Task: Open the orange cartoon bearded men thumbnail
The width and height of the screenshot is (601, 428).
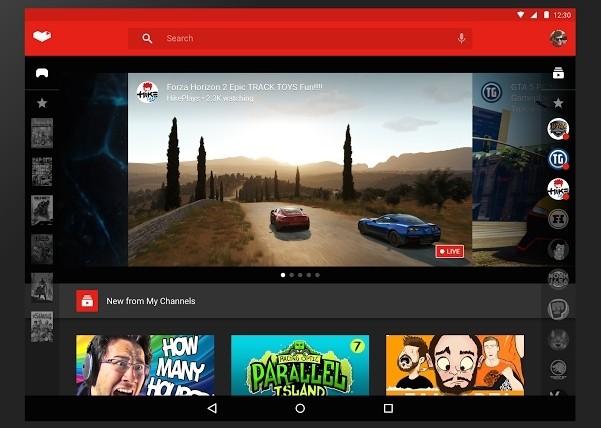Action: (455, 365)
